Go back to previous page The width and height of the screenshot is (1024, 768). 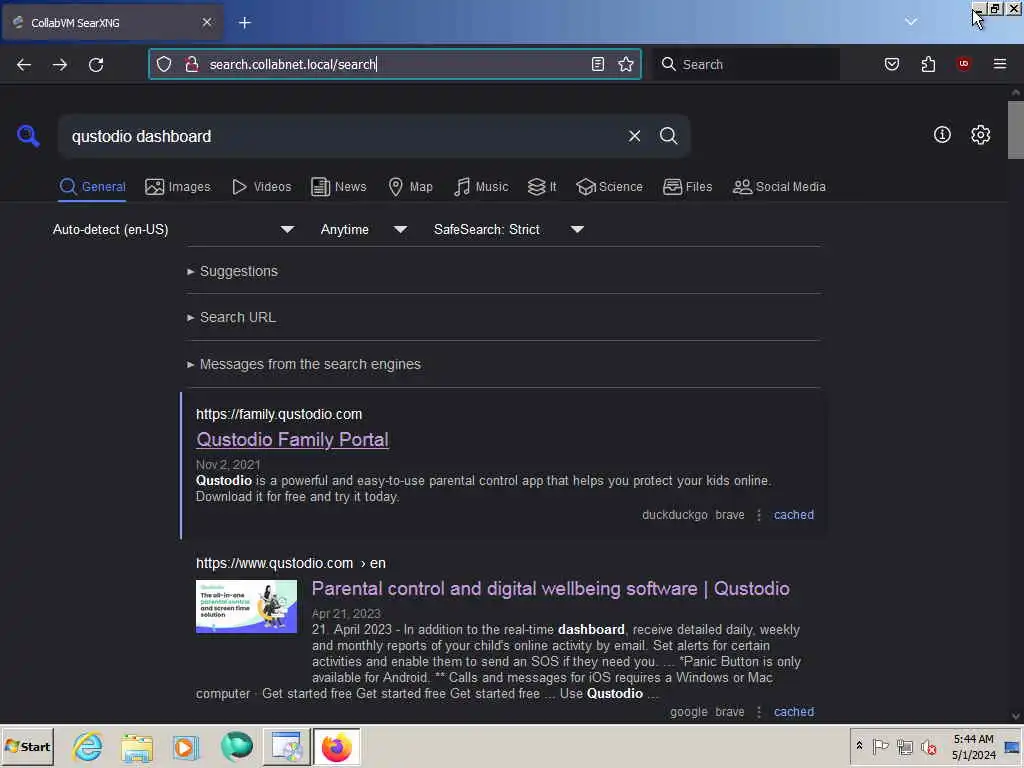(x=24, y=65)
